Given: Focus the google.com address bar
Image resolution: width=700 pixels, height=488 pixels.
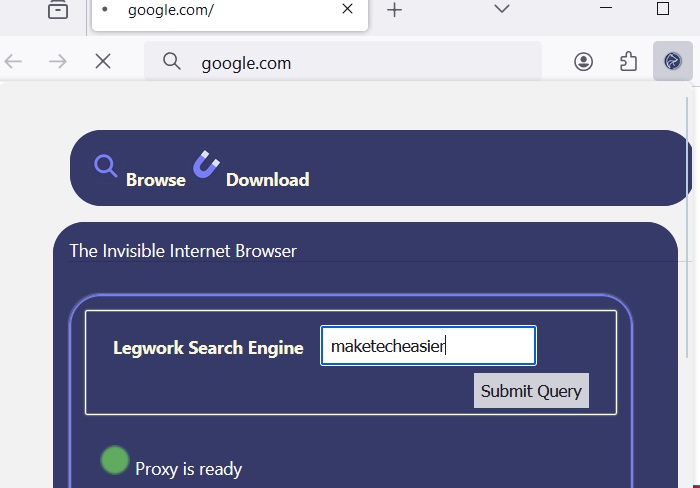Looking at the screenshot, I should coord(342,61).
